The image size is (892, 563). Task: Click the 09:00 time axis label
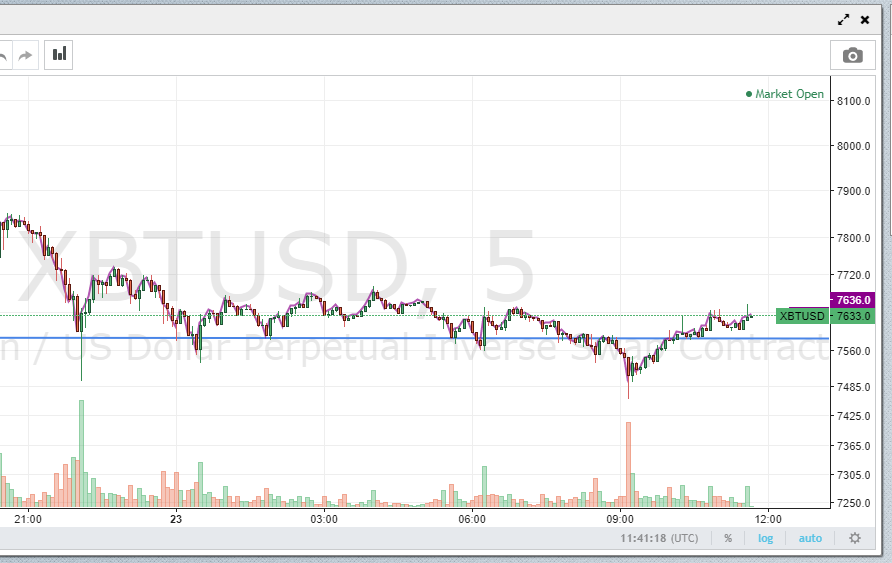(620, 519)
